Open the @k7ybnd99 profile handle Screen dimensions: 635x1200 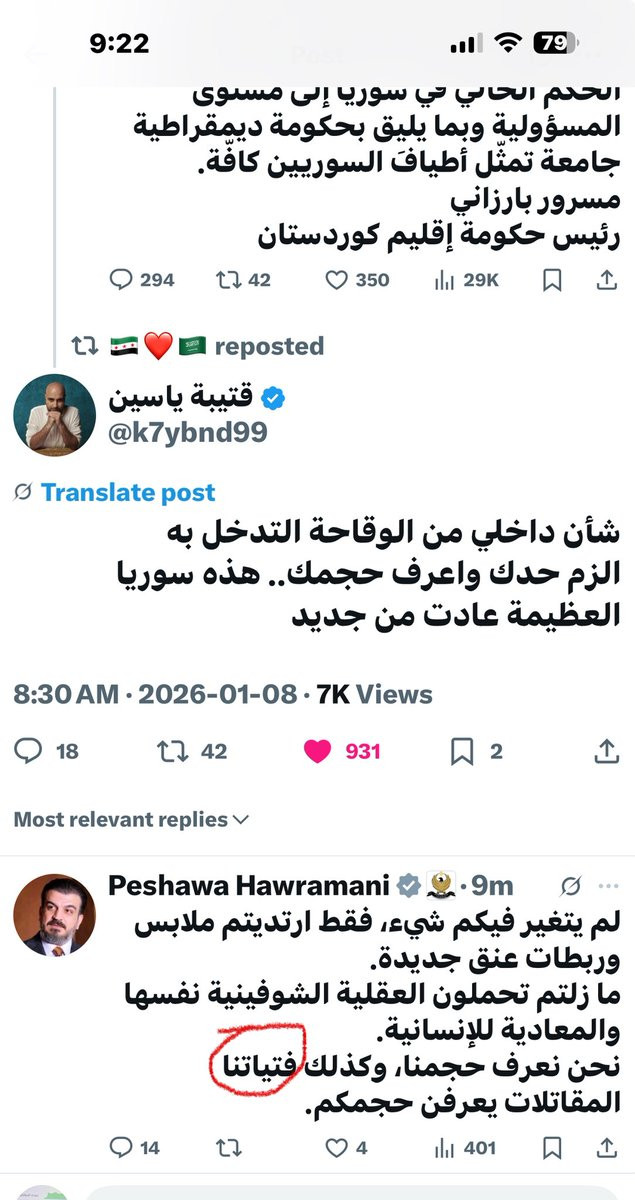188,431
